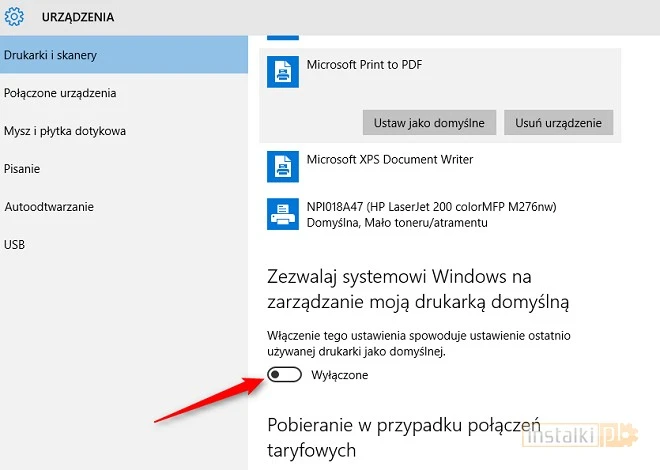660x470 pixels.
Task: Click the Microsoft Print to PDF name
Action: point(364,64)
